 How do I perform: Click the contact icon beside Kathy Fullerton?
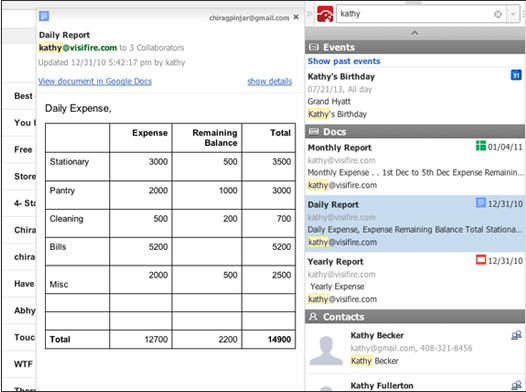point(516,385)
